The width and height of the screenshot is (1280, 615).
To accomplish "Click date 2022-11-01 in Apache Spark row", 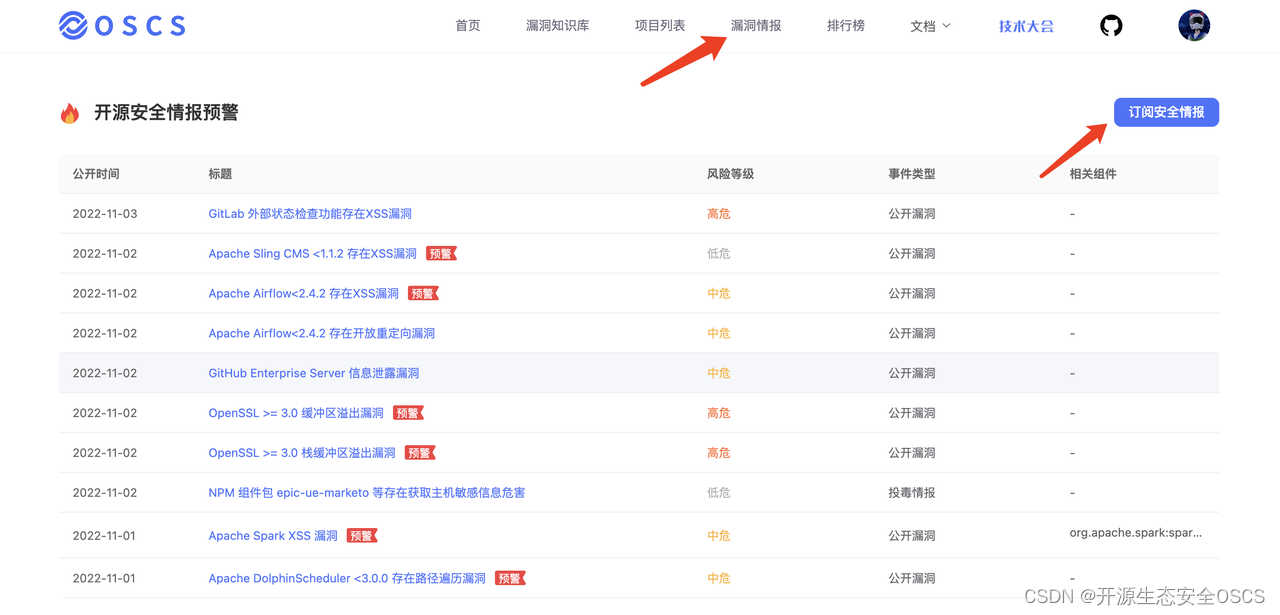I will 105,536.
